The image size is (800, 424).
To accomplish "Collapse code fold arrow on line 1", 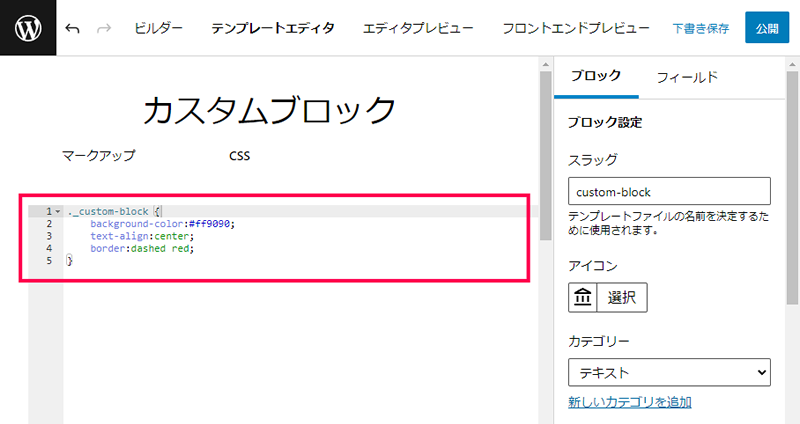I will [58, 211].
